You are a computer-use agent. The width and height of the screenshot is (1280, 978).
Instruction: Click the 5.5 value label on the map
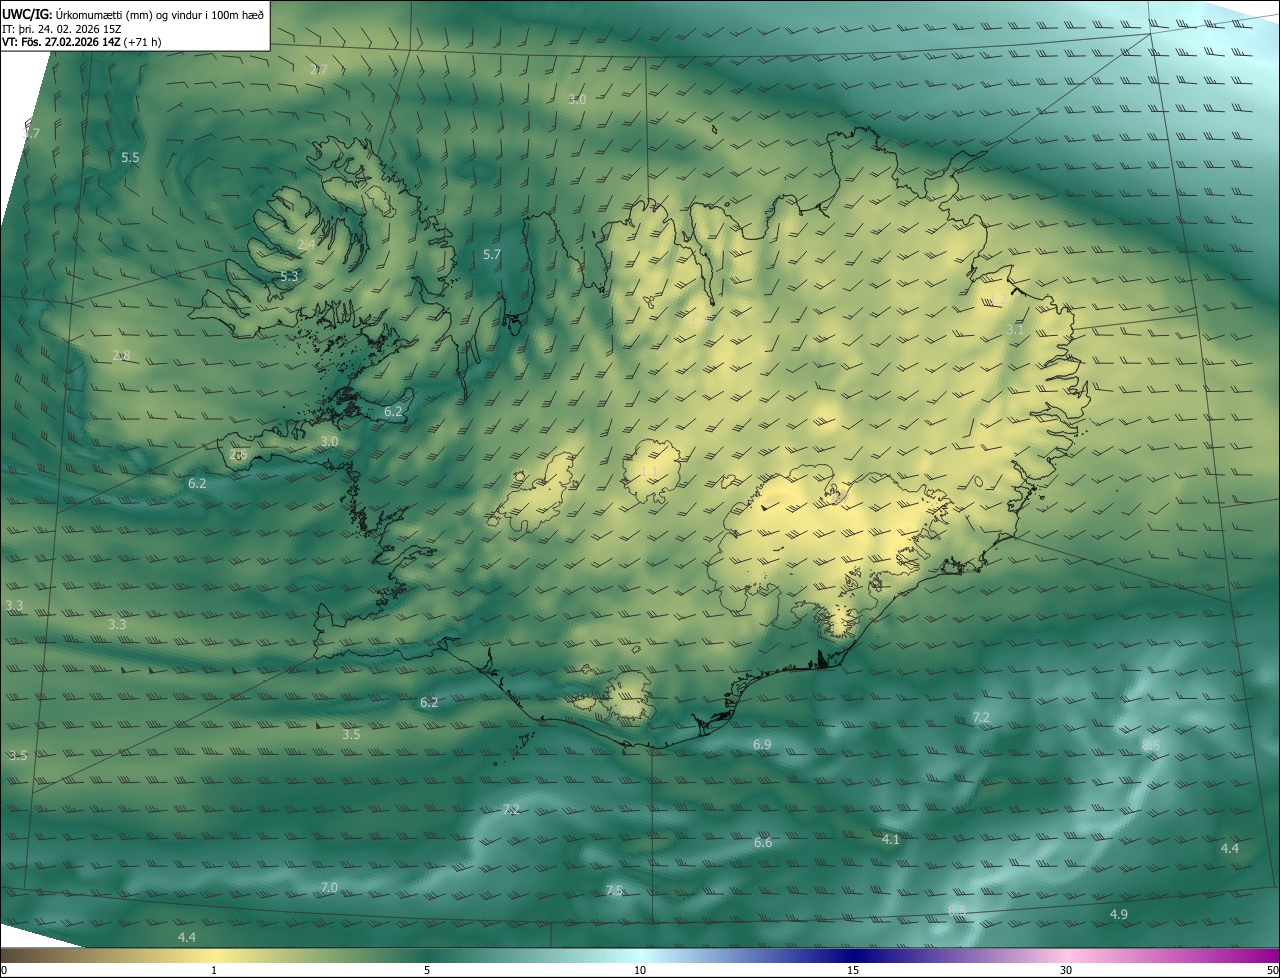pyautogui.click(x=130, y=158)
